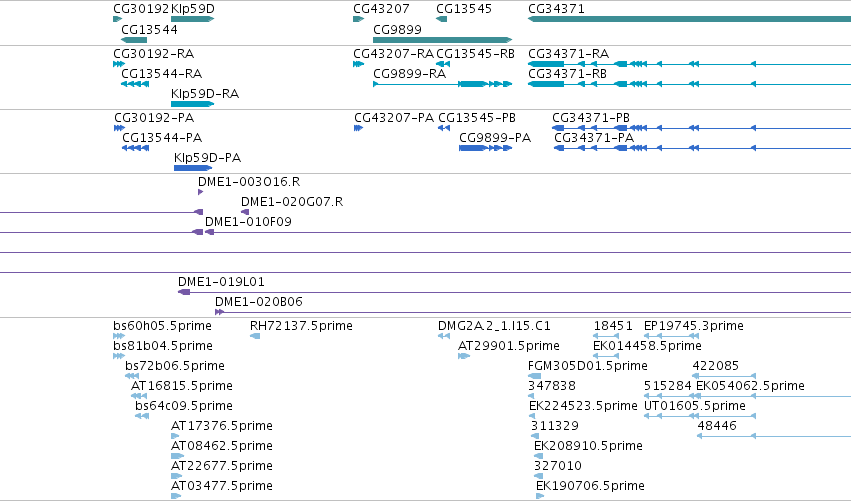Click EST EP19745.3prime
This screenshot has height=501, width=851.
694,326
